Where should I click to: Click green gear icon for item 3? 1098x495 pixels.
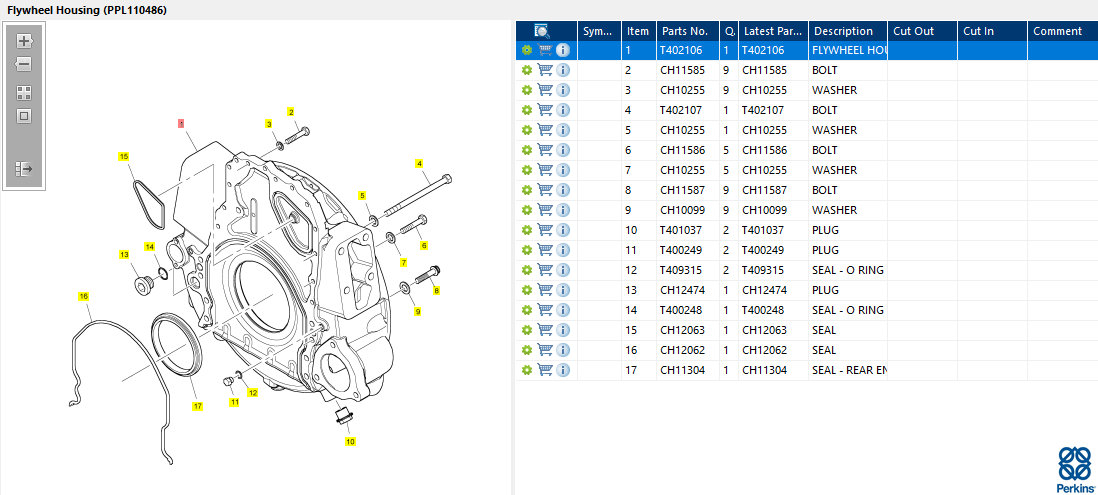point(526,90)
